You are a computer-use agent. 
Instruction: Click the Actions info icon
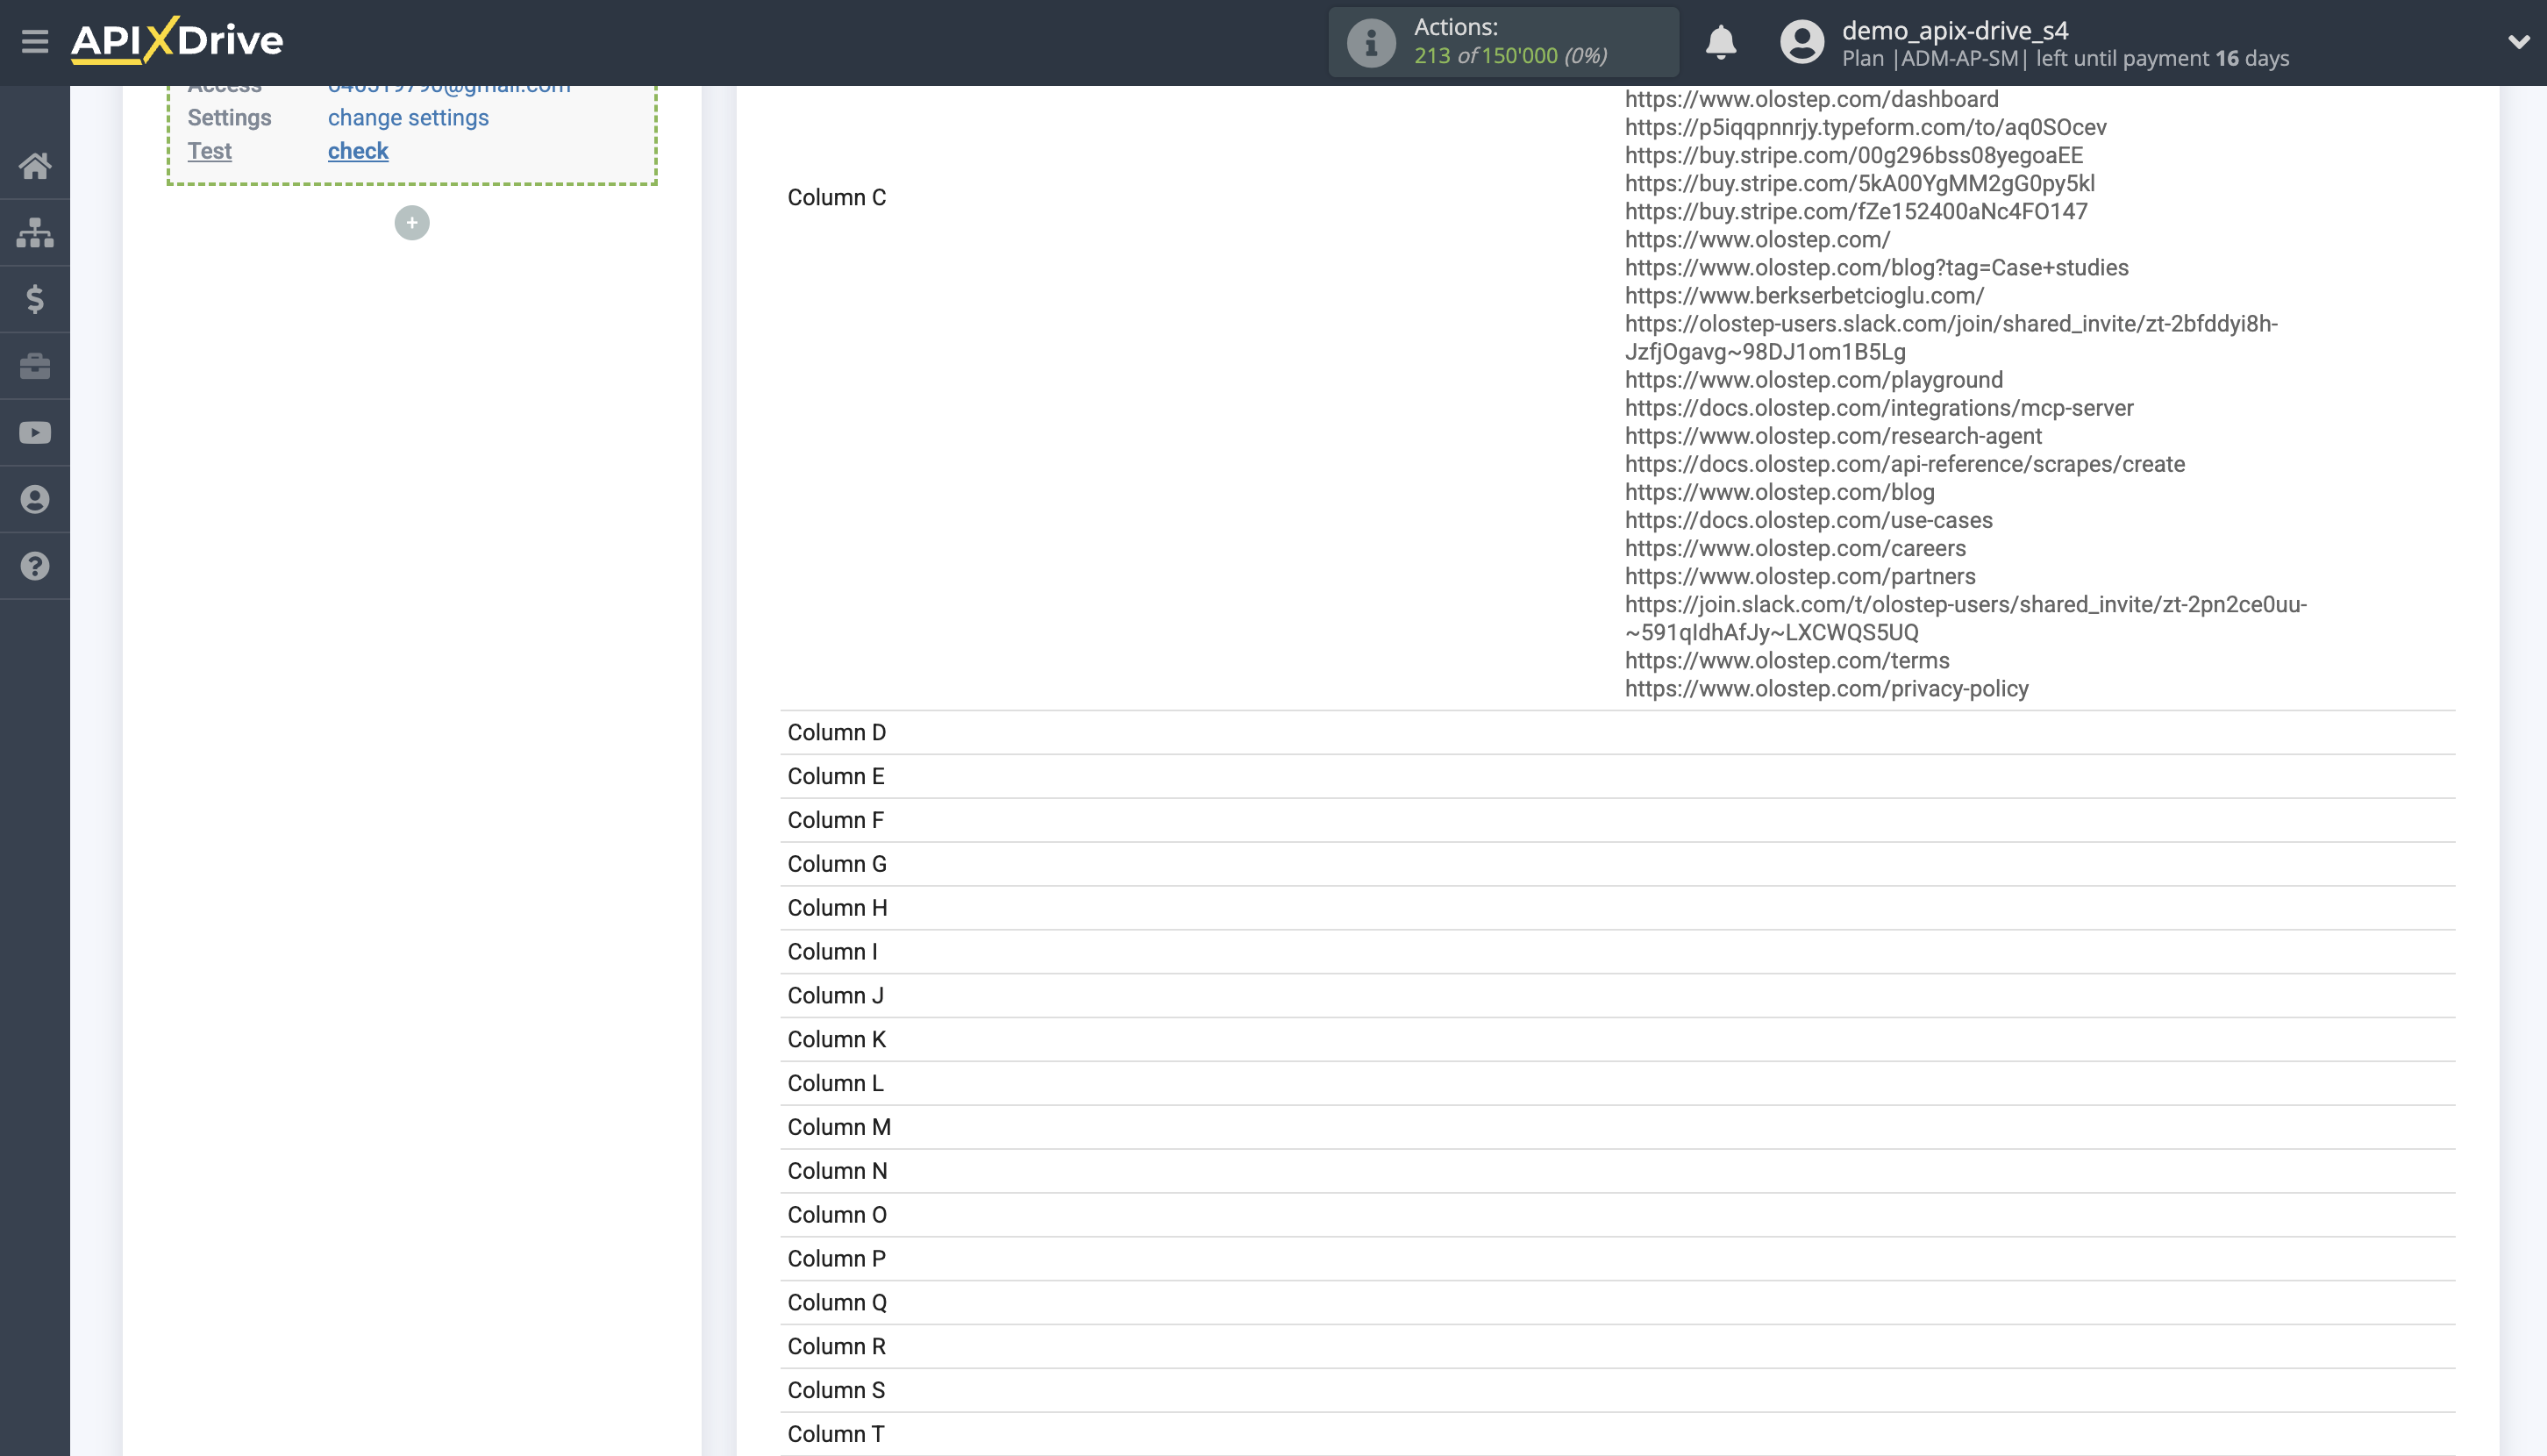tap(1370, 42)
